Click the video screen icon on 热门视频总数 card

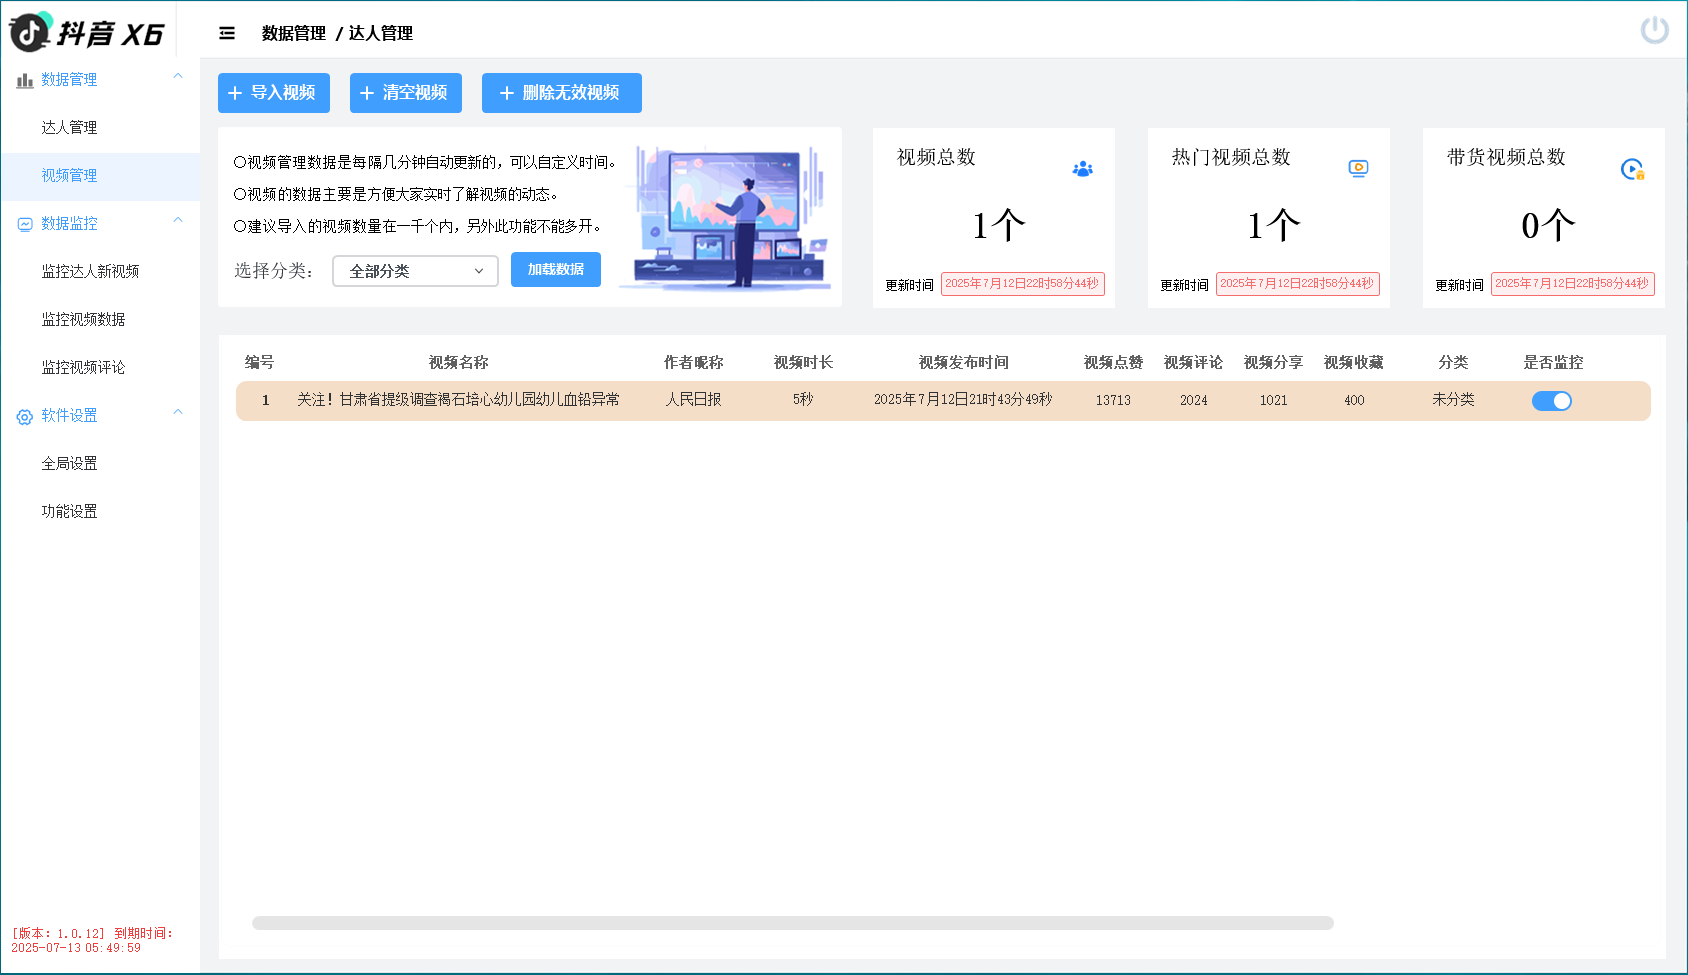point(1358,169)
